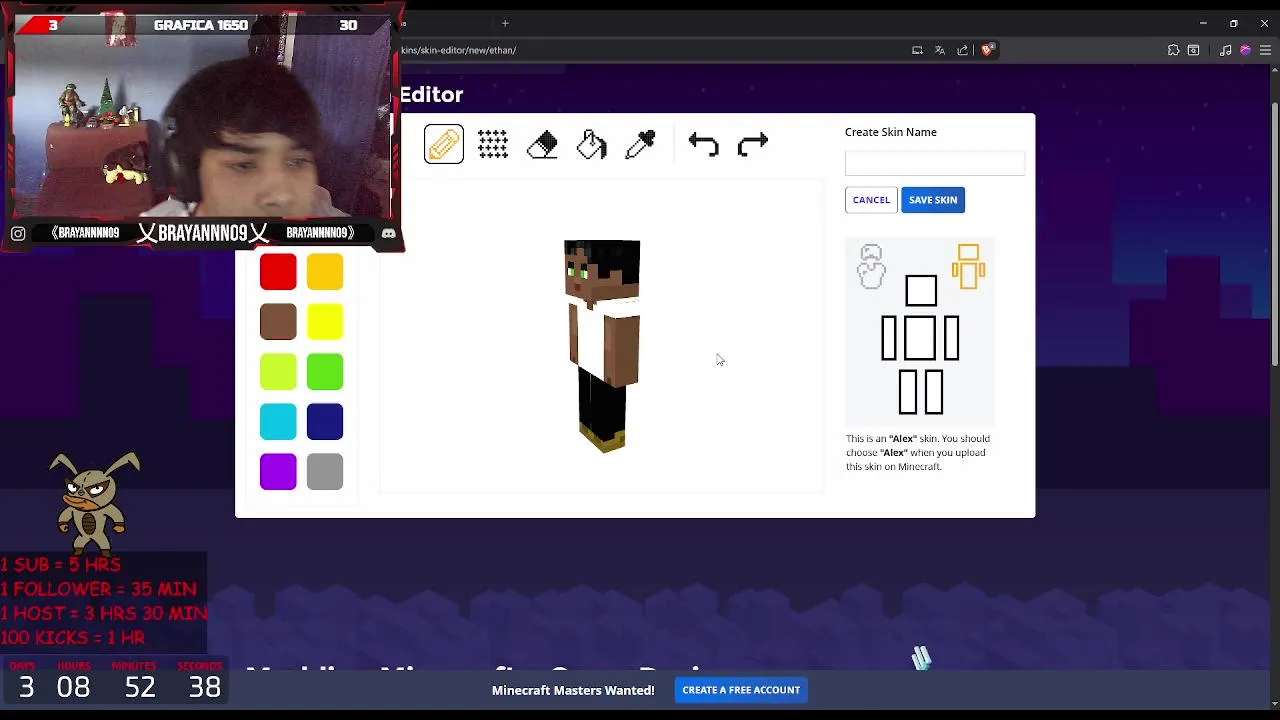
Task: Pick the dark blue color swatch
Action: (x=325, y=422)
